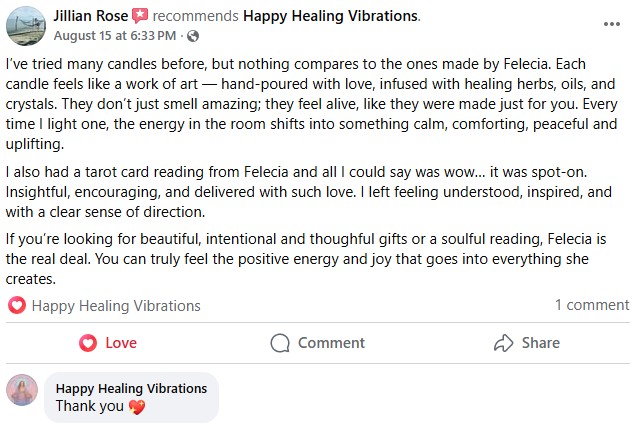Screen dimensions: 637x423
Task: Click the Thank you comment text
Action: pyautogui.click(x=90, y=406)
